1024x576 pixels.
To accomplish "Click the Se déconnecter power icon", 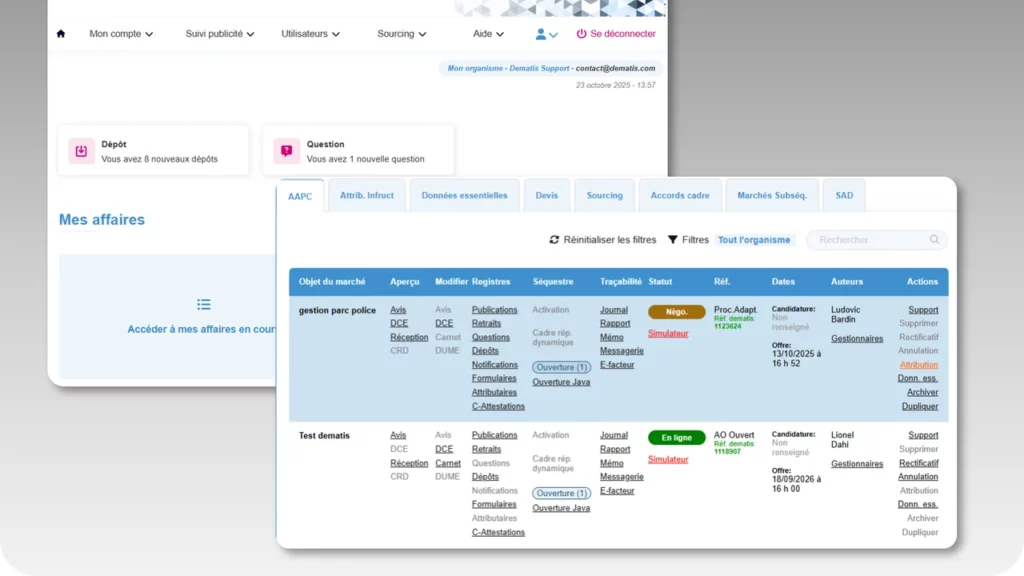I will [581, 34].
